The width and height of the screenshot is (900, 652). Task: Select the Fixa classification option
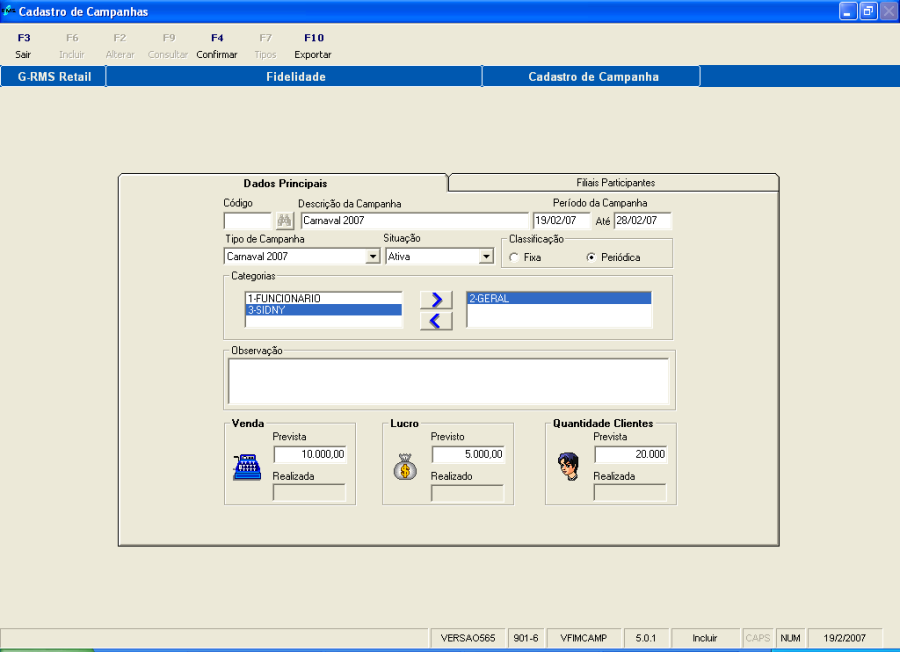514,258
